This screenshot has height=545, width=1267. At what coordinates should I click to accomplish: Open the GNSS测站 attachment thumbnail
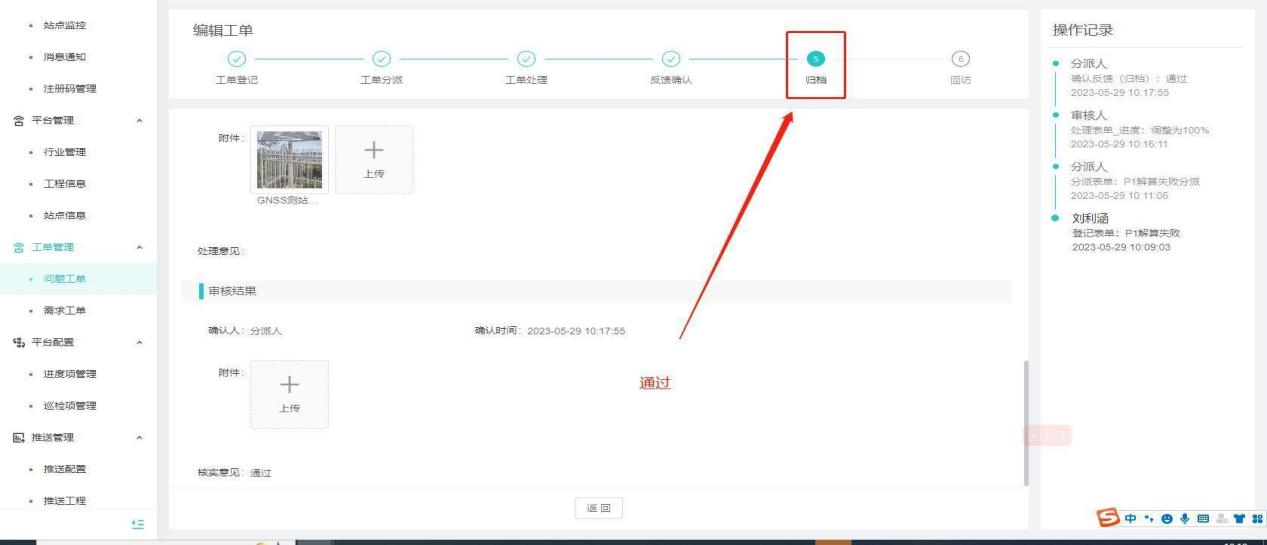(x=289, y=159)
